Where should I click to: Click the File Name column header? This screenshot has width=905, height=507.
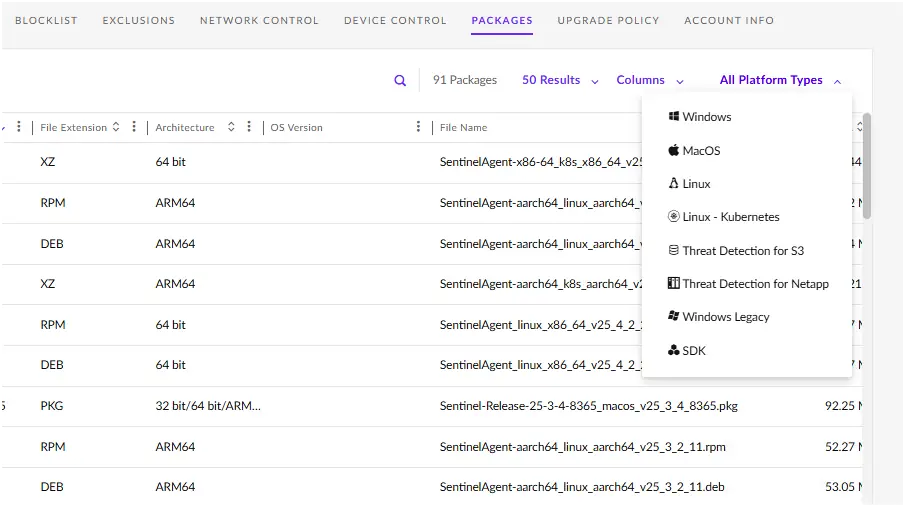coord(463,128)
